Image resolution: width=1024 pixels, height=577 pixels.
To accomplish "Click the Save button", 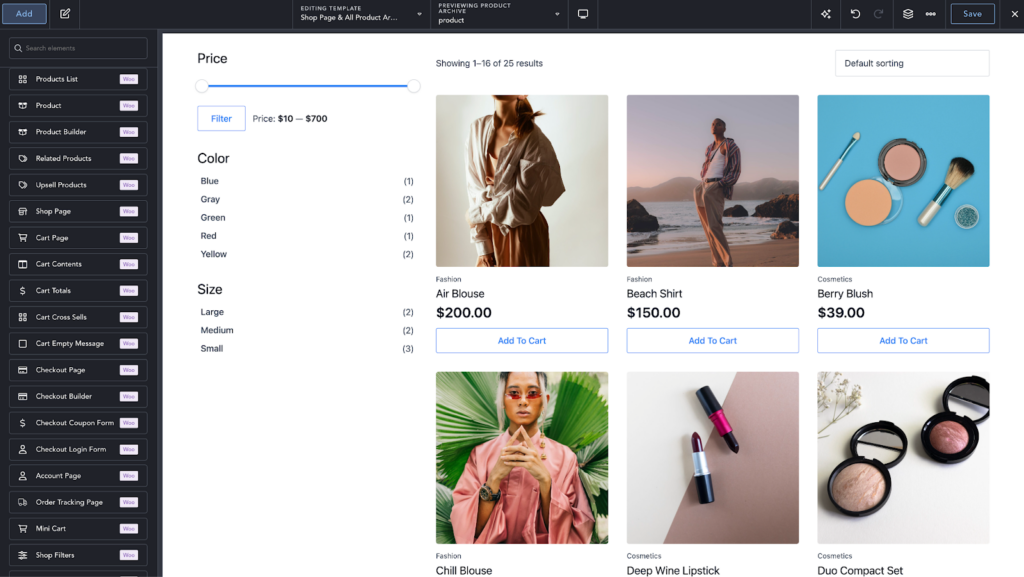I will pyautogui.click(x=971, y=13).
